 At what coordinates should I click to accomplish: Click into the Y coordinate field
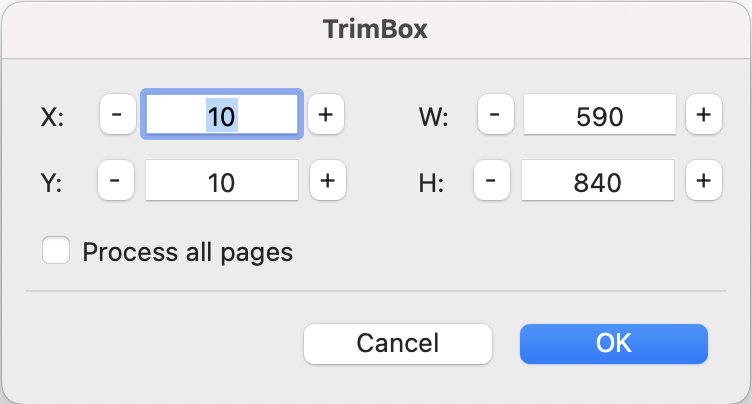pyautogui.click(x=221, y=182)
